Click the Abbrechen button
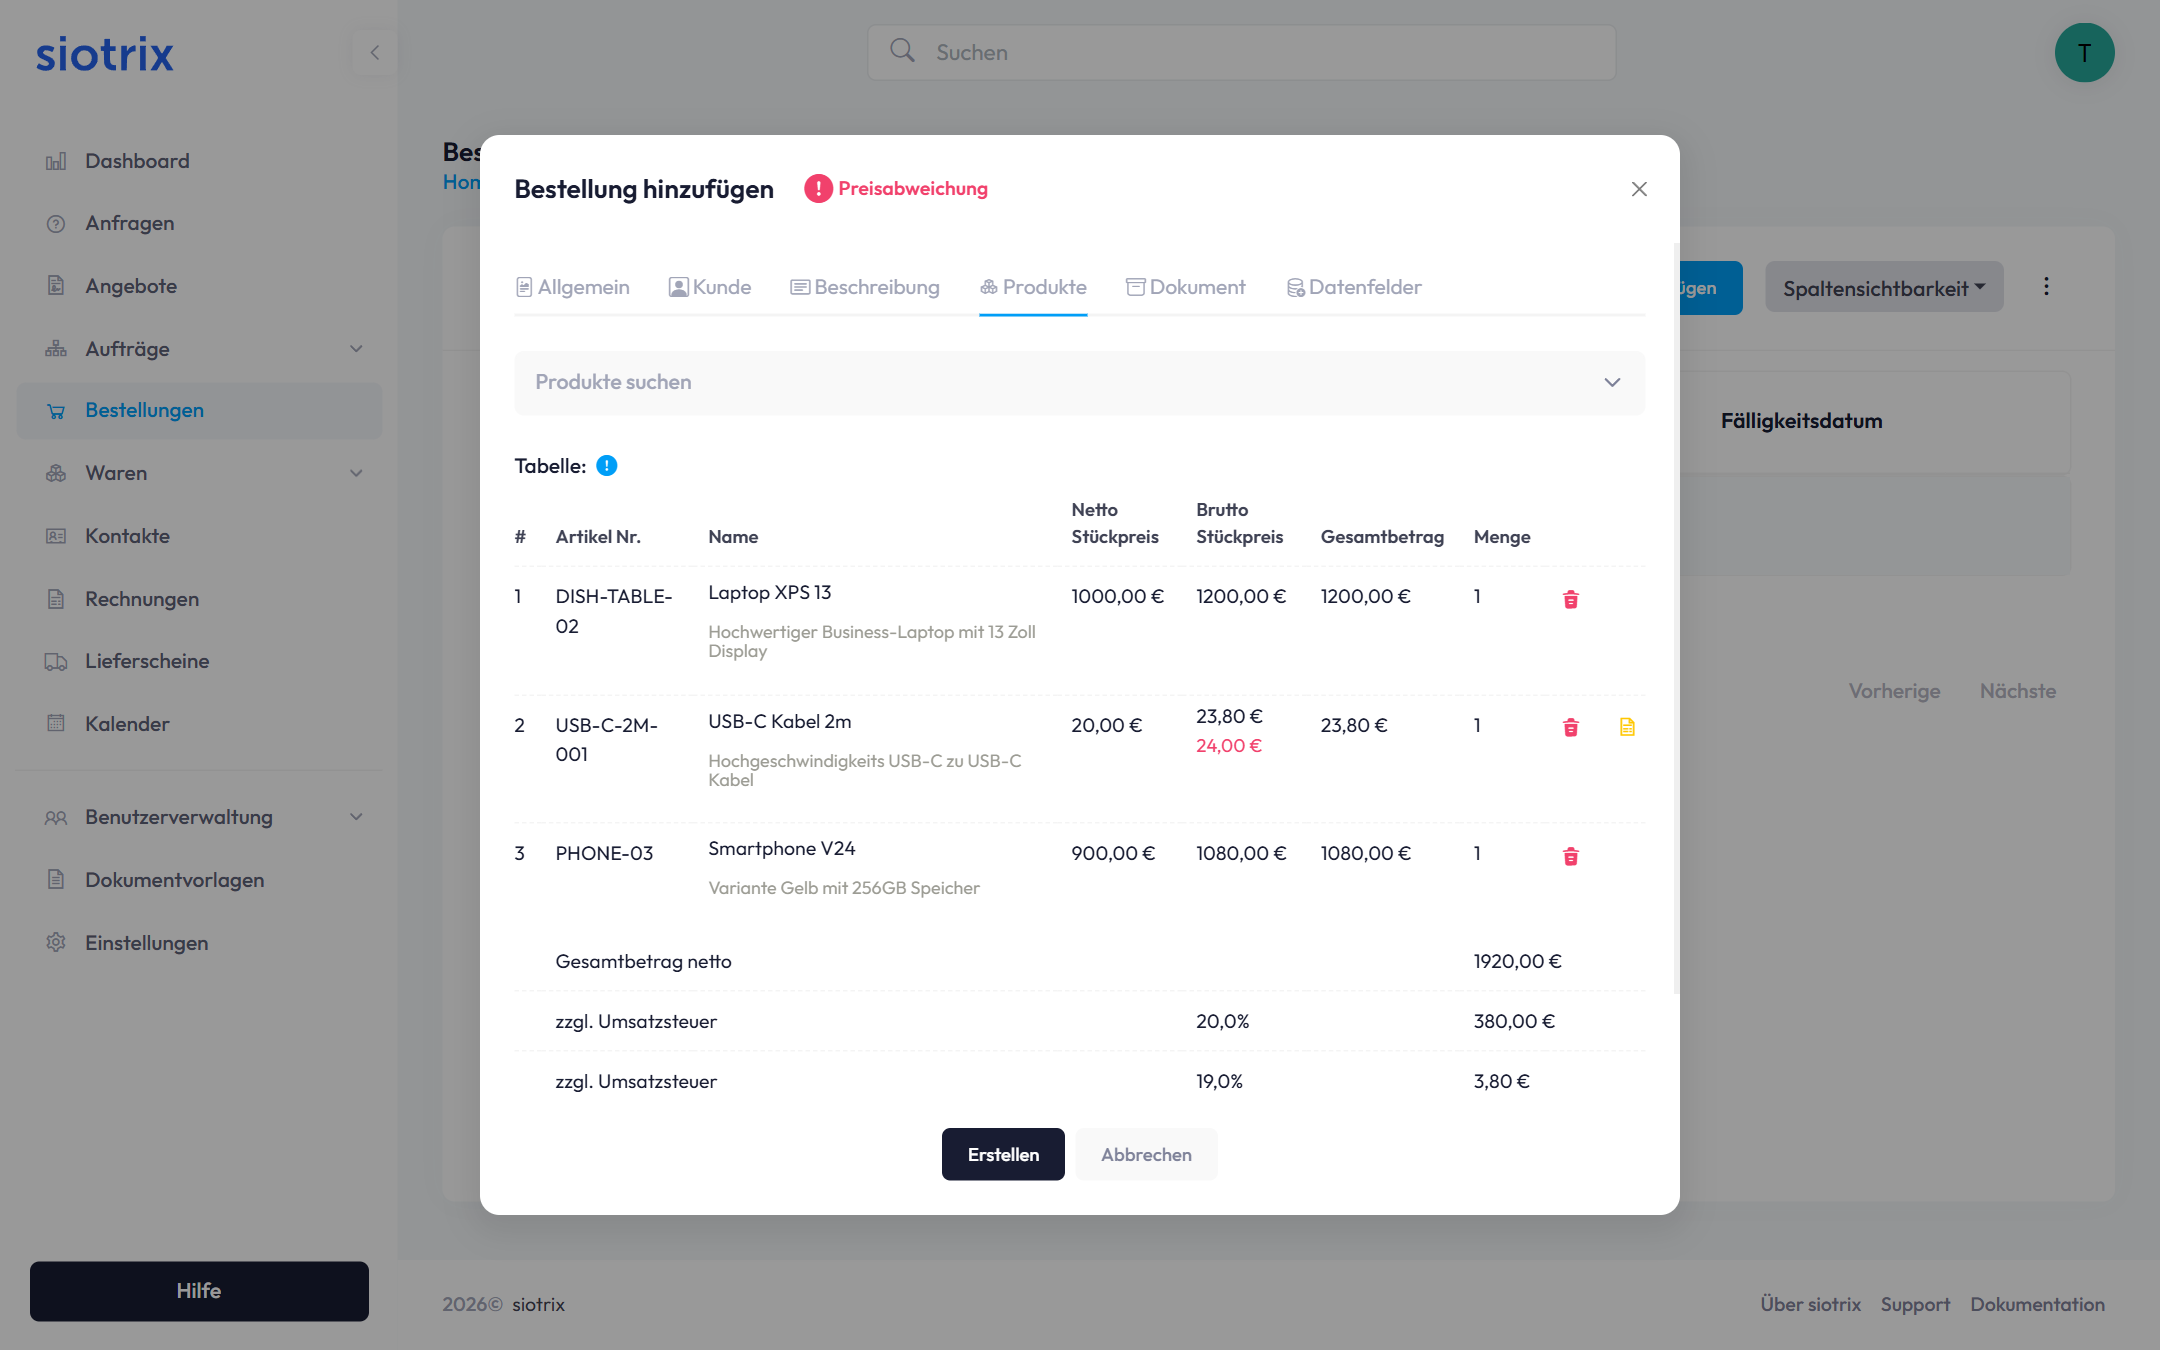The height and width of the screenshot is (1350, 2160). 1146,1154
